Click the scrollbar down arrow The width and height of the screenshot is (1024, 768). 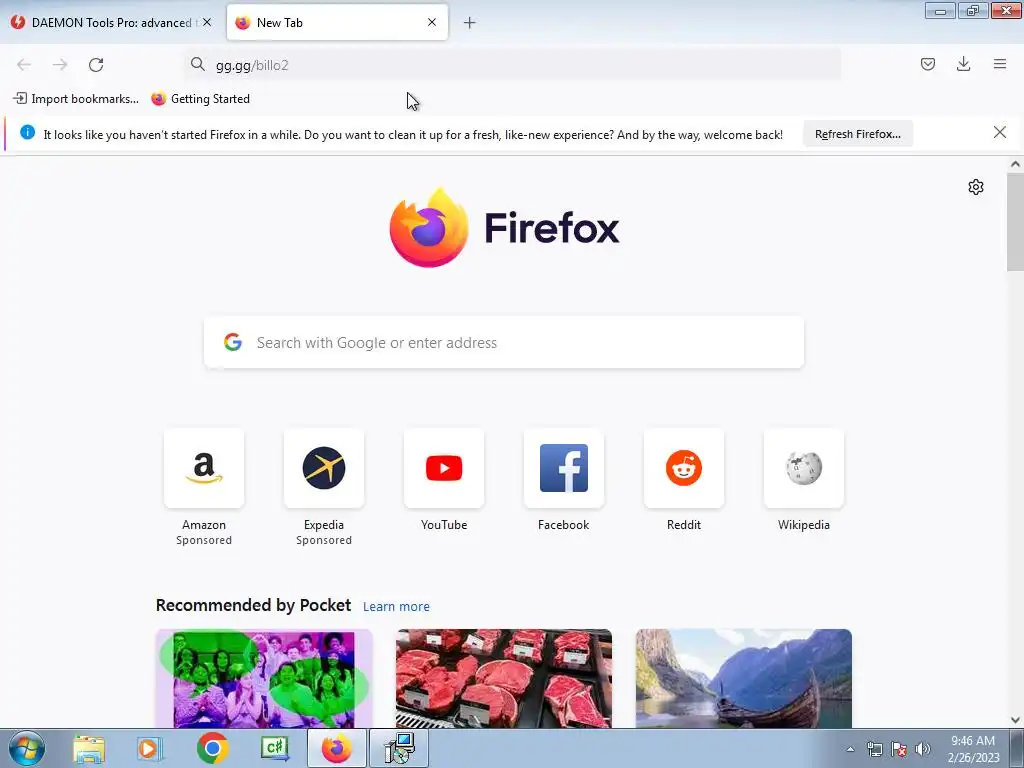click(1015, 720)
